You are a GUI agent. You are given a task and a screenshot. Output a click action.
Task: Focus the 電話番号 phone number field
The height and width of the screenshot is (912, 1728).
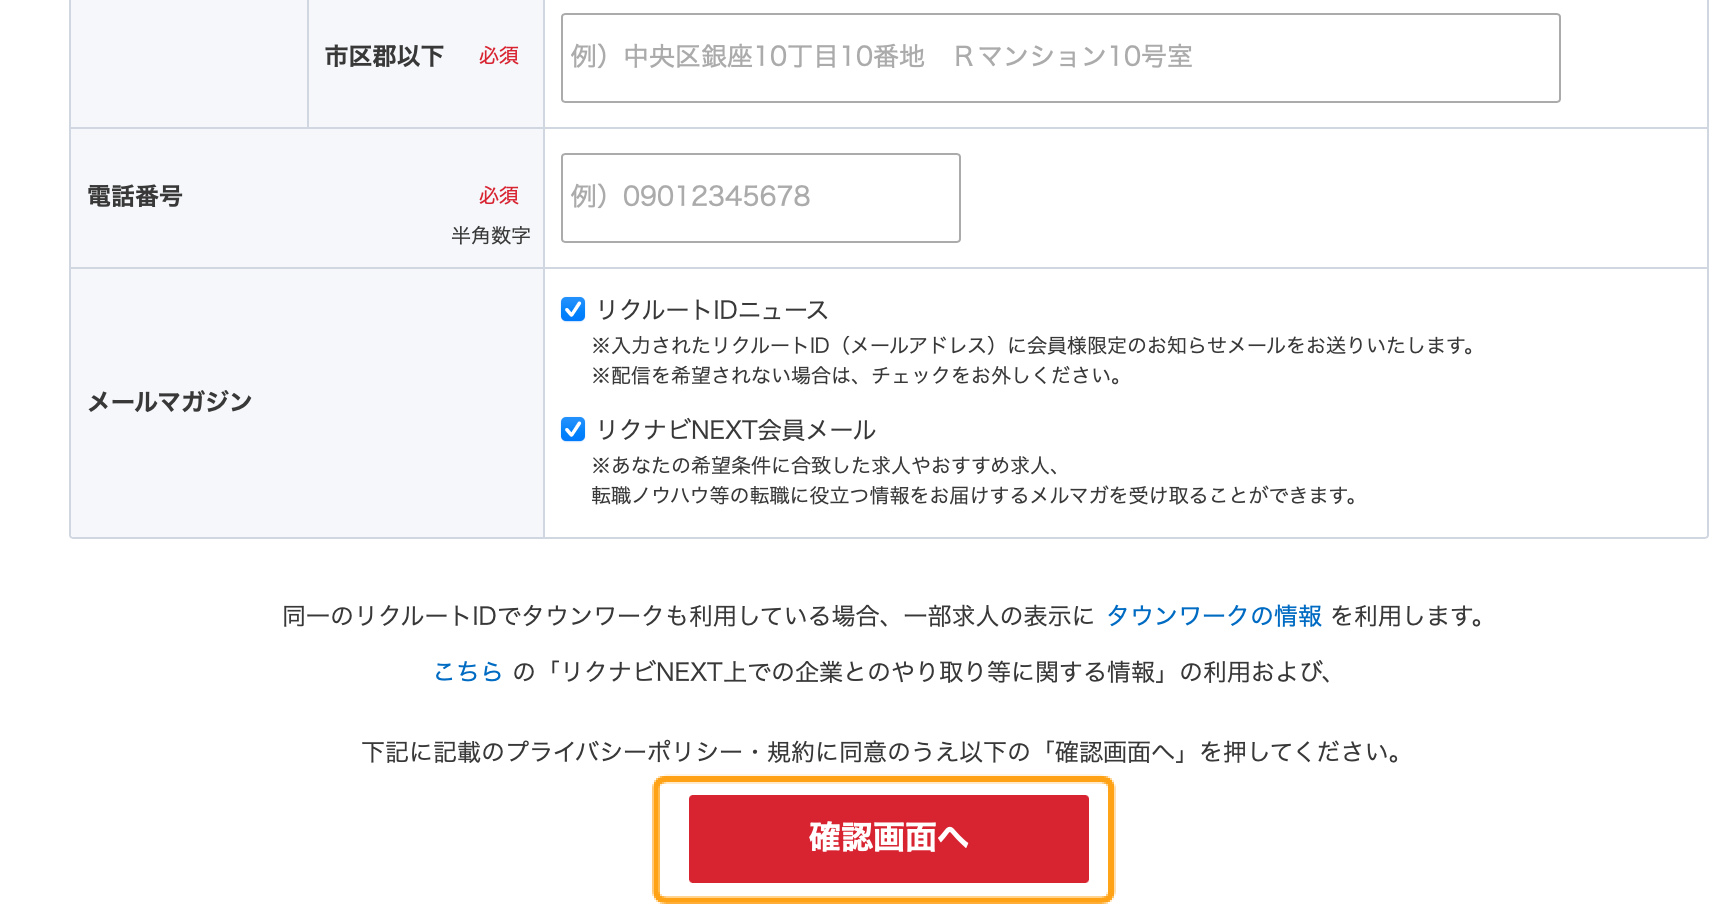760,198
